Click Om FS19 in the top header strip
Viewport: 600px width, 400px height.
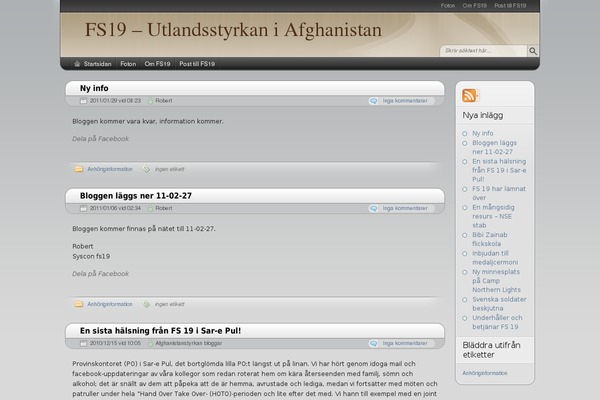coord(474,6)
